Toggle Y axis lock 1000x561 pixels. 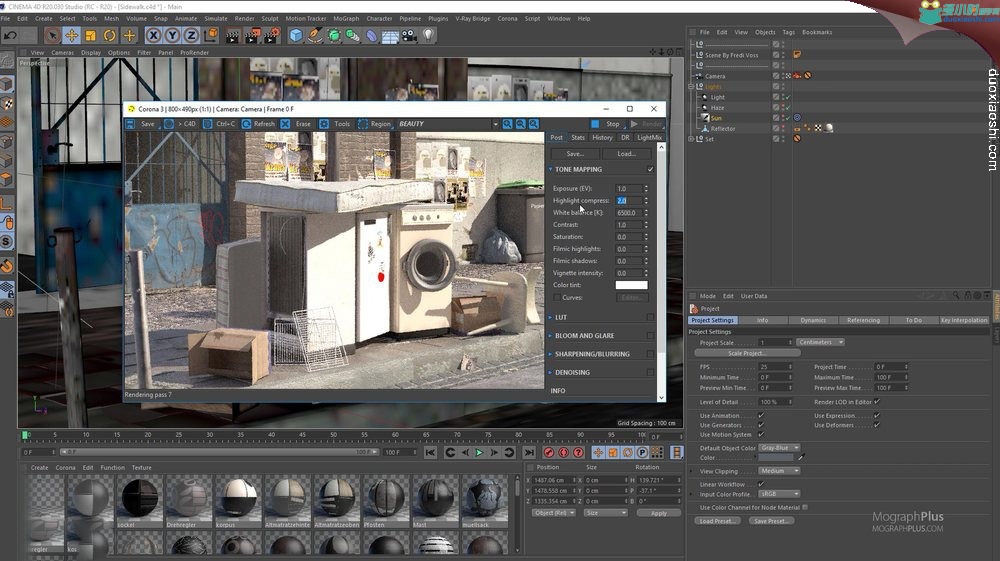tap(172, 36)
